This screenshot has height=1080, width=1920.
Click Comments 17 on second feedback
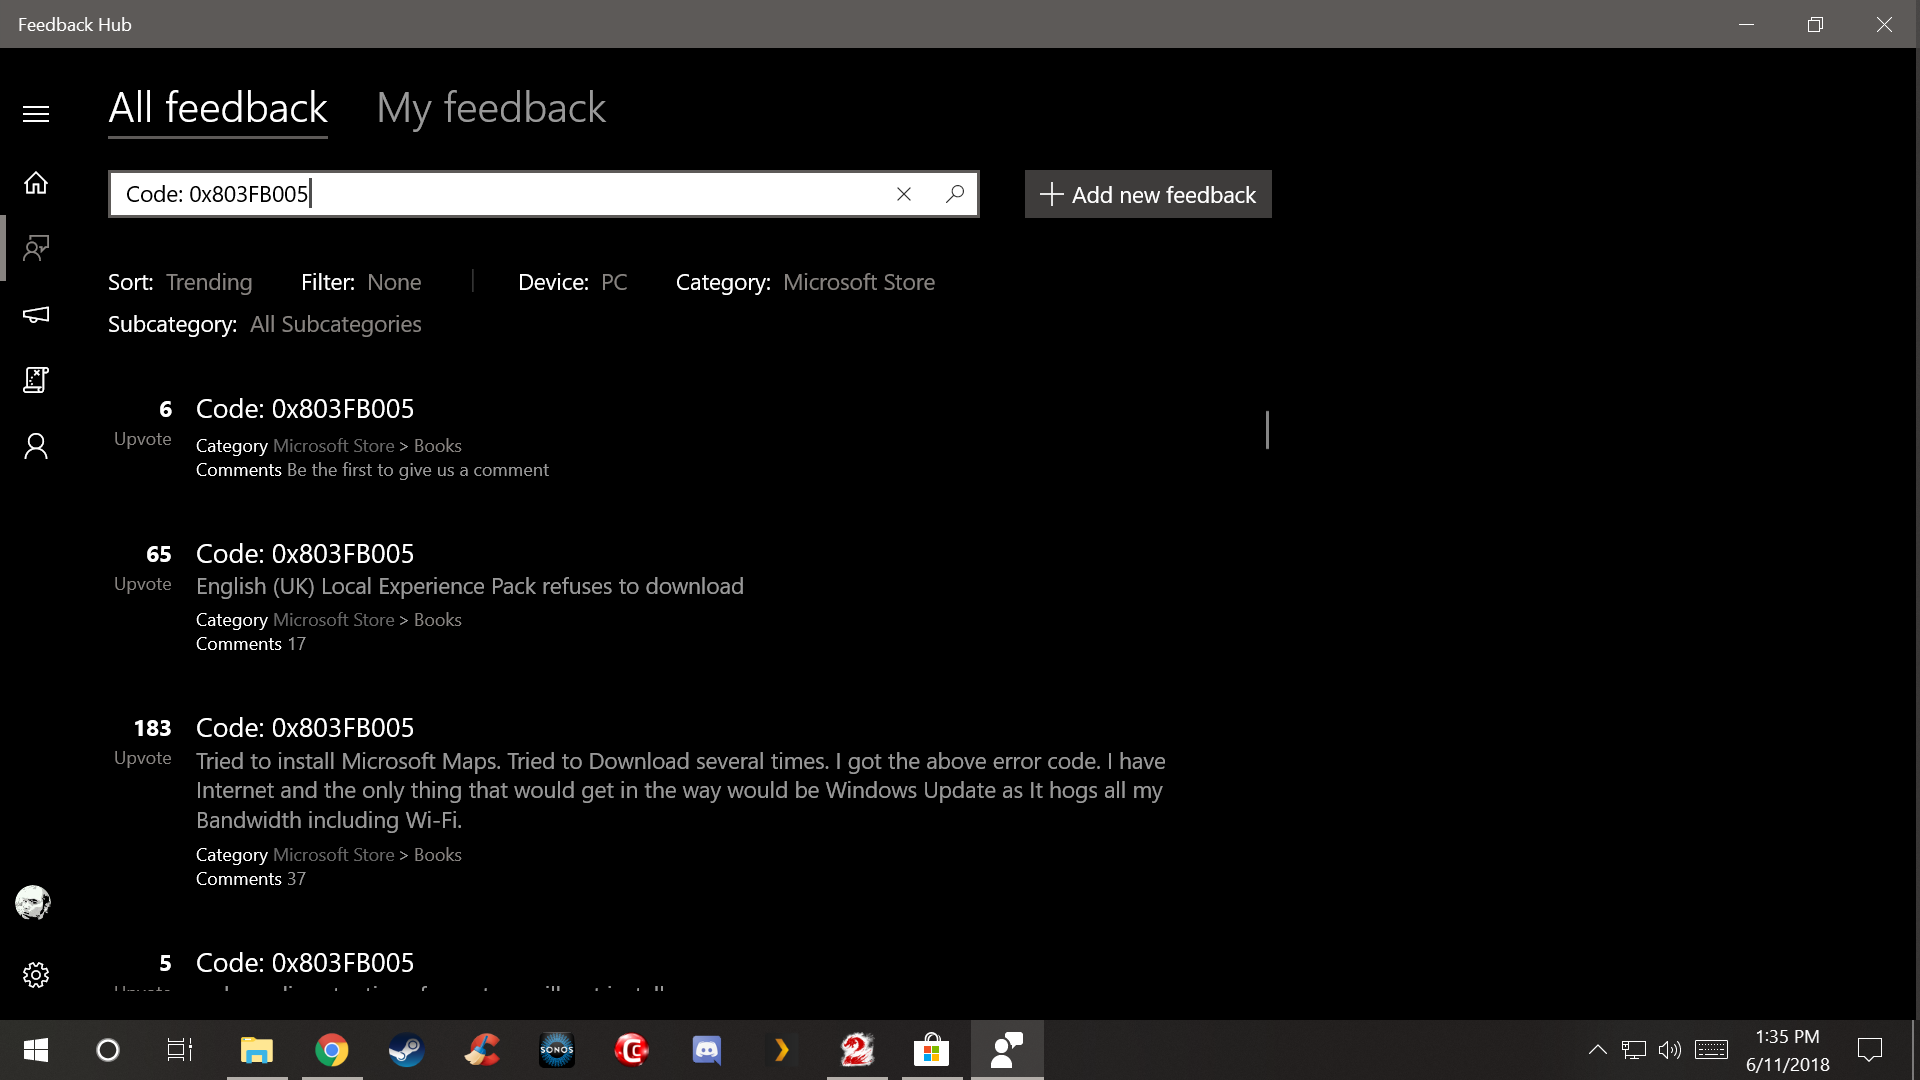[x=251, y=644]
